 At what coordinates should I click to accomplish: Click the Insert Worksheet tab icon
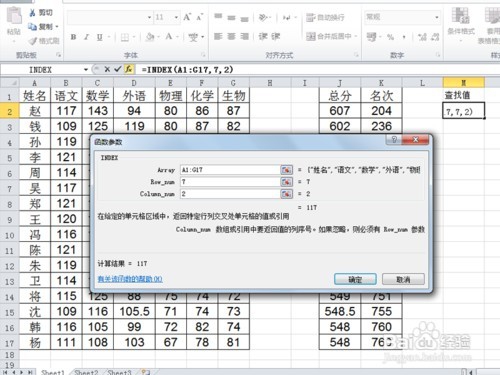(x=145, y=372)
